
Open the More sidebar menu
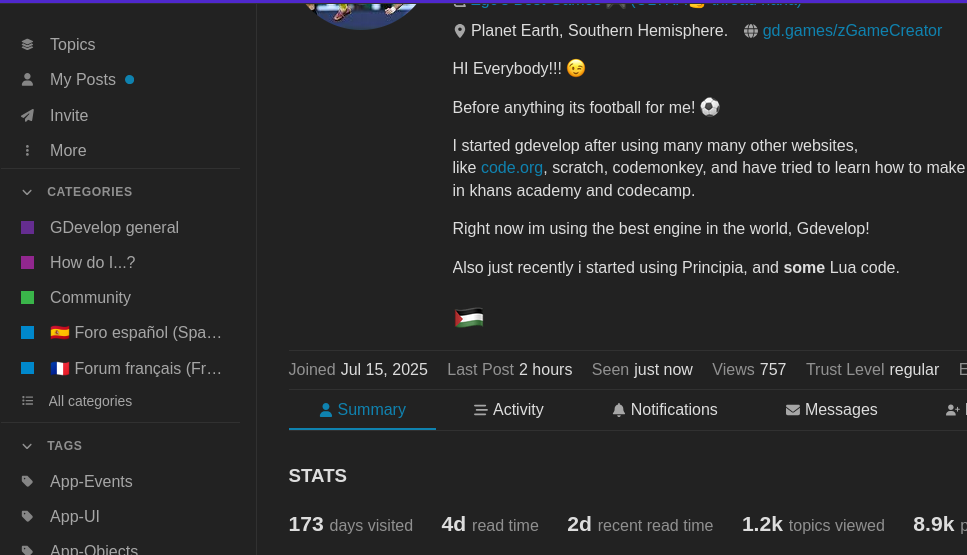[68, 151]
